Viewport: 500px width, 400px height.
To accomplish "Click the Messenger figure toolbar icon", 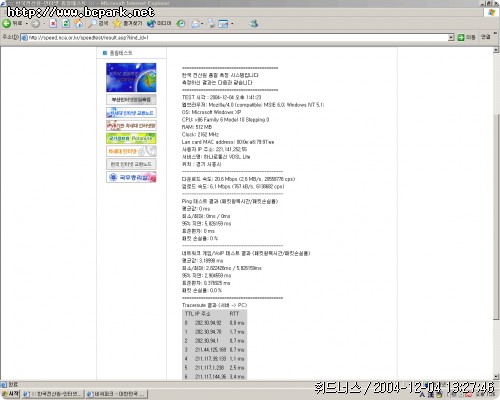I will (x=254, y=24).
